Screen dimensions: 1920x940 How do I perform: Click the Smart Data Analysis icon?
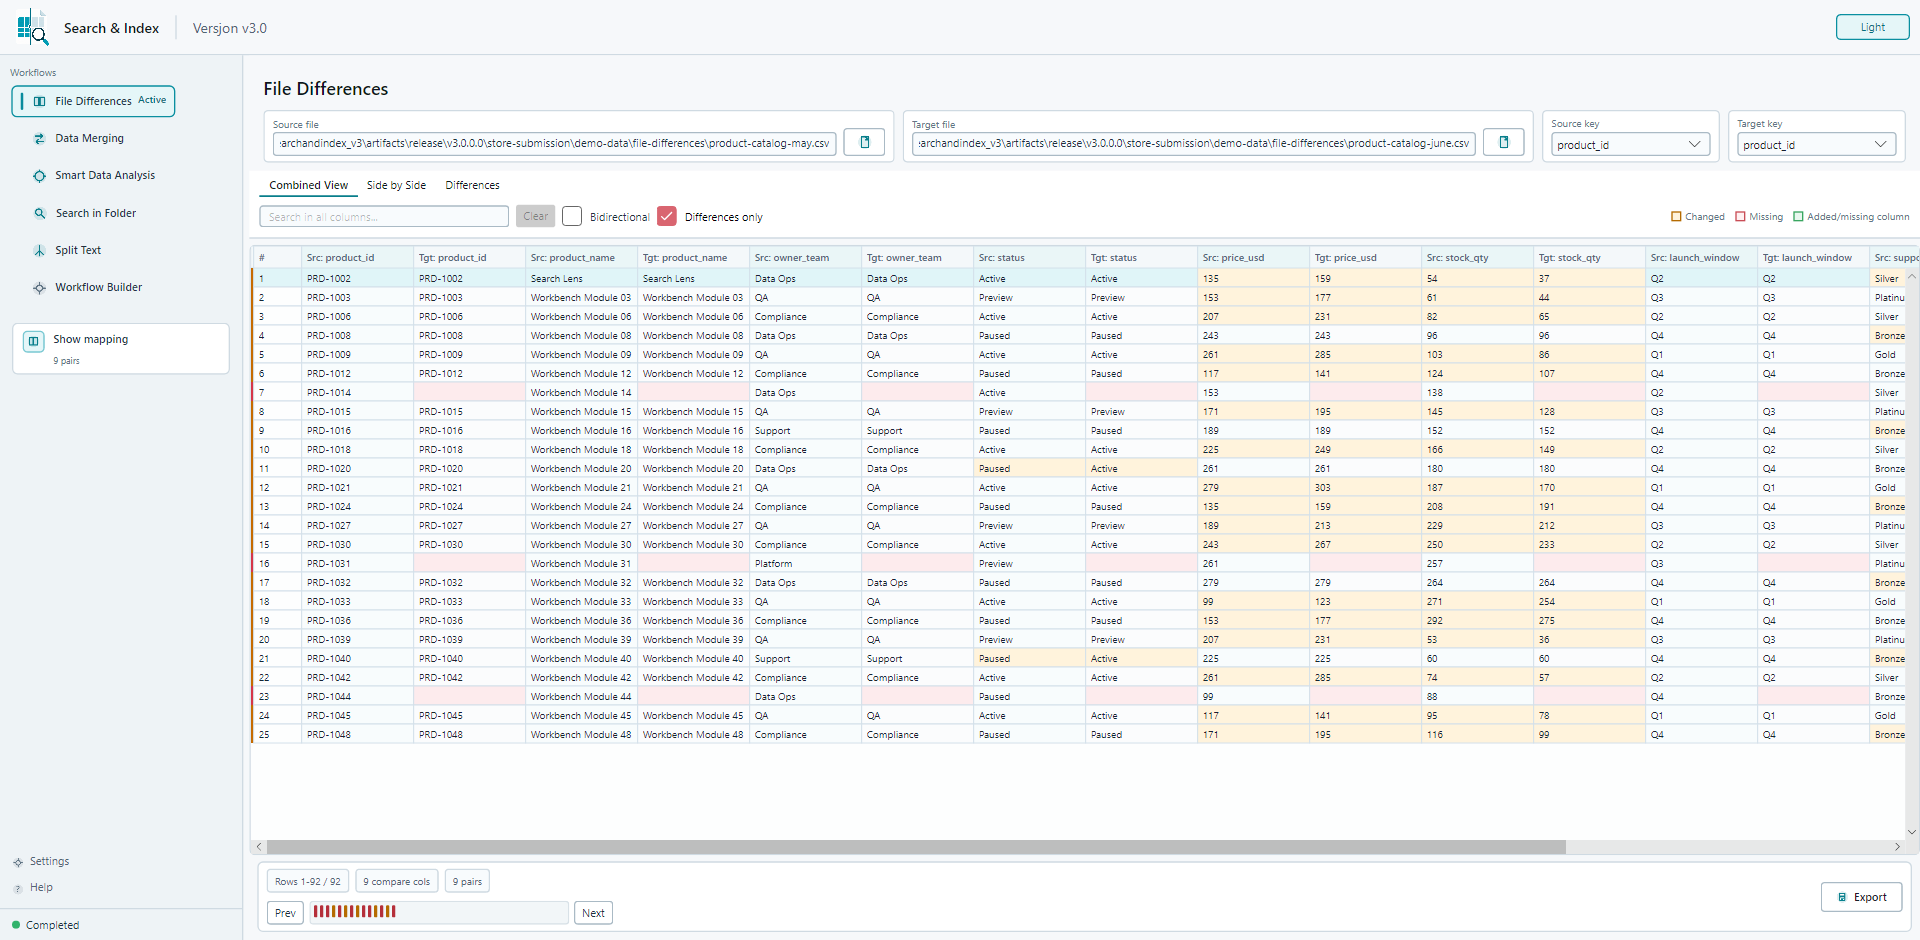[x=40, y=176]
